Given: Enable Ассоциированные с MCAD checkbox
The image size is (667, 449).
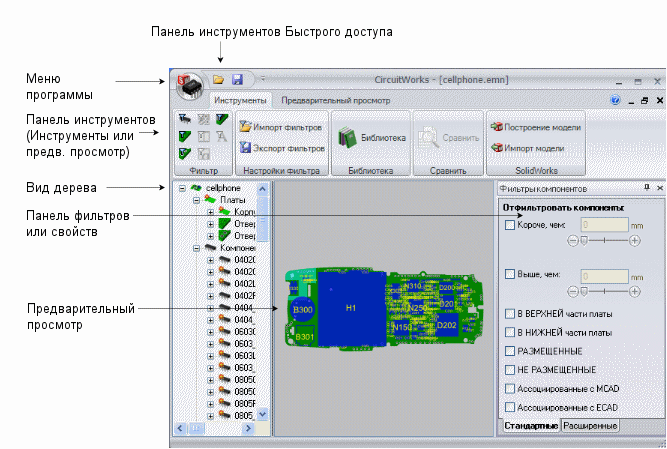Looking at the screenshot, I should point(510,388).
